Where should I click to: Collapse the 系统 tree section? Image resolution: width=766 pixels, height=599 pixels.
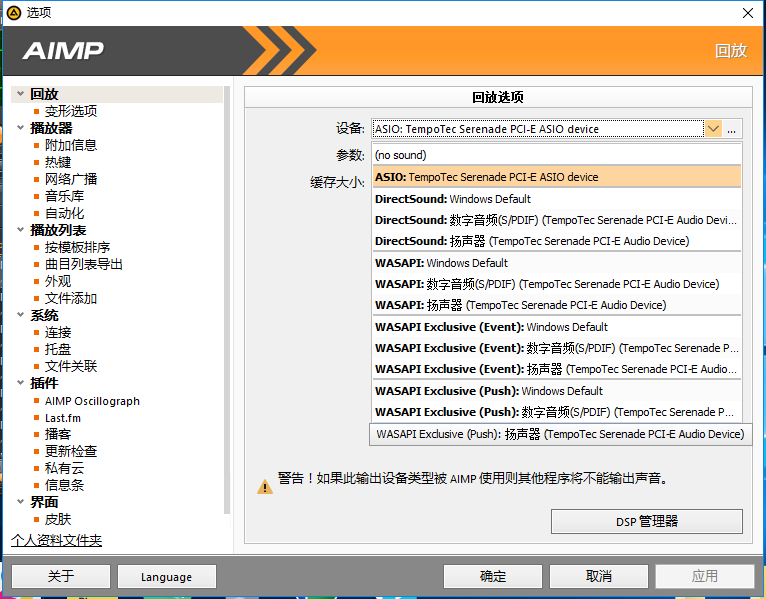(20, 315)
